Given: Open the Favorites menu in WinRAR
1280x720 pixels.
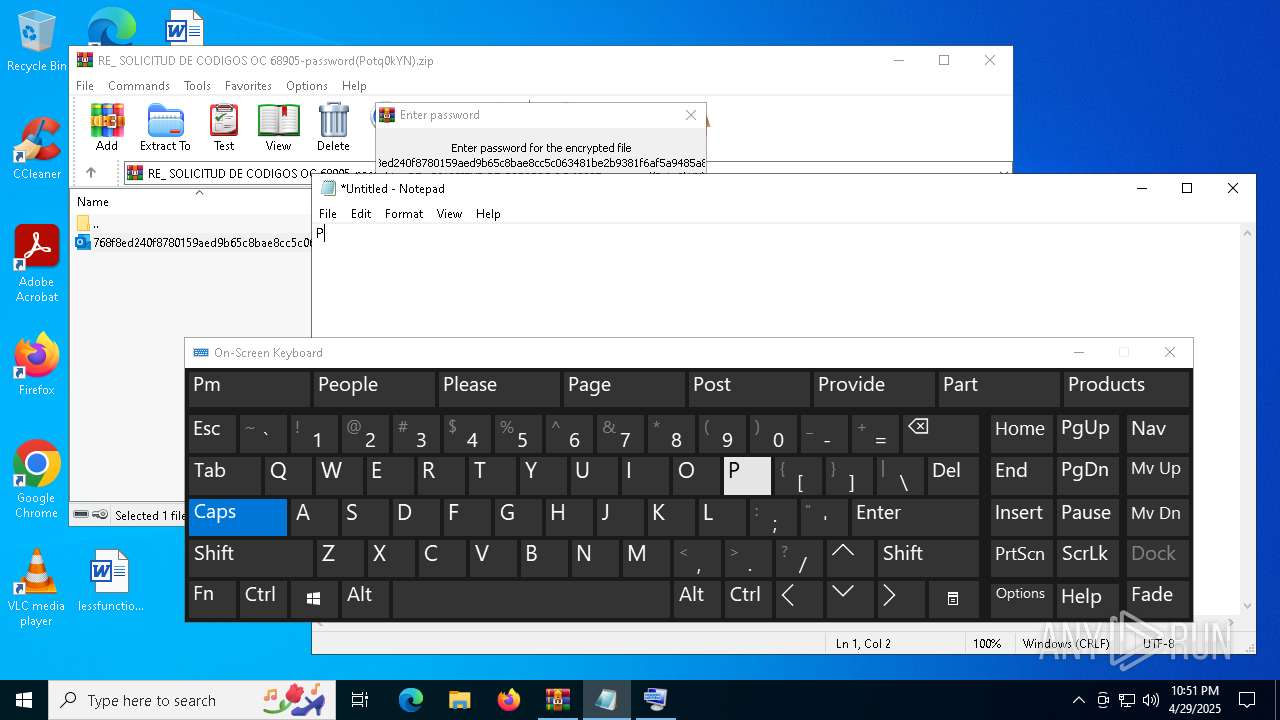Looking at the screenshot, I should pyautogui.click(x=248, y=86).
